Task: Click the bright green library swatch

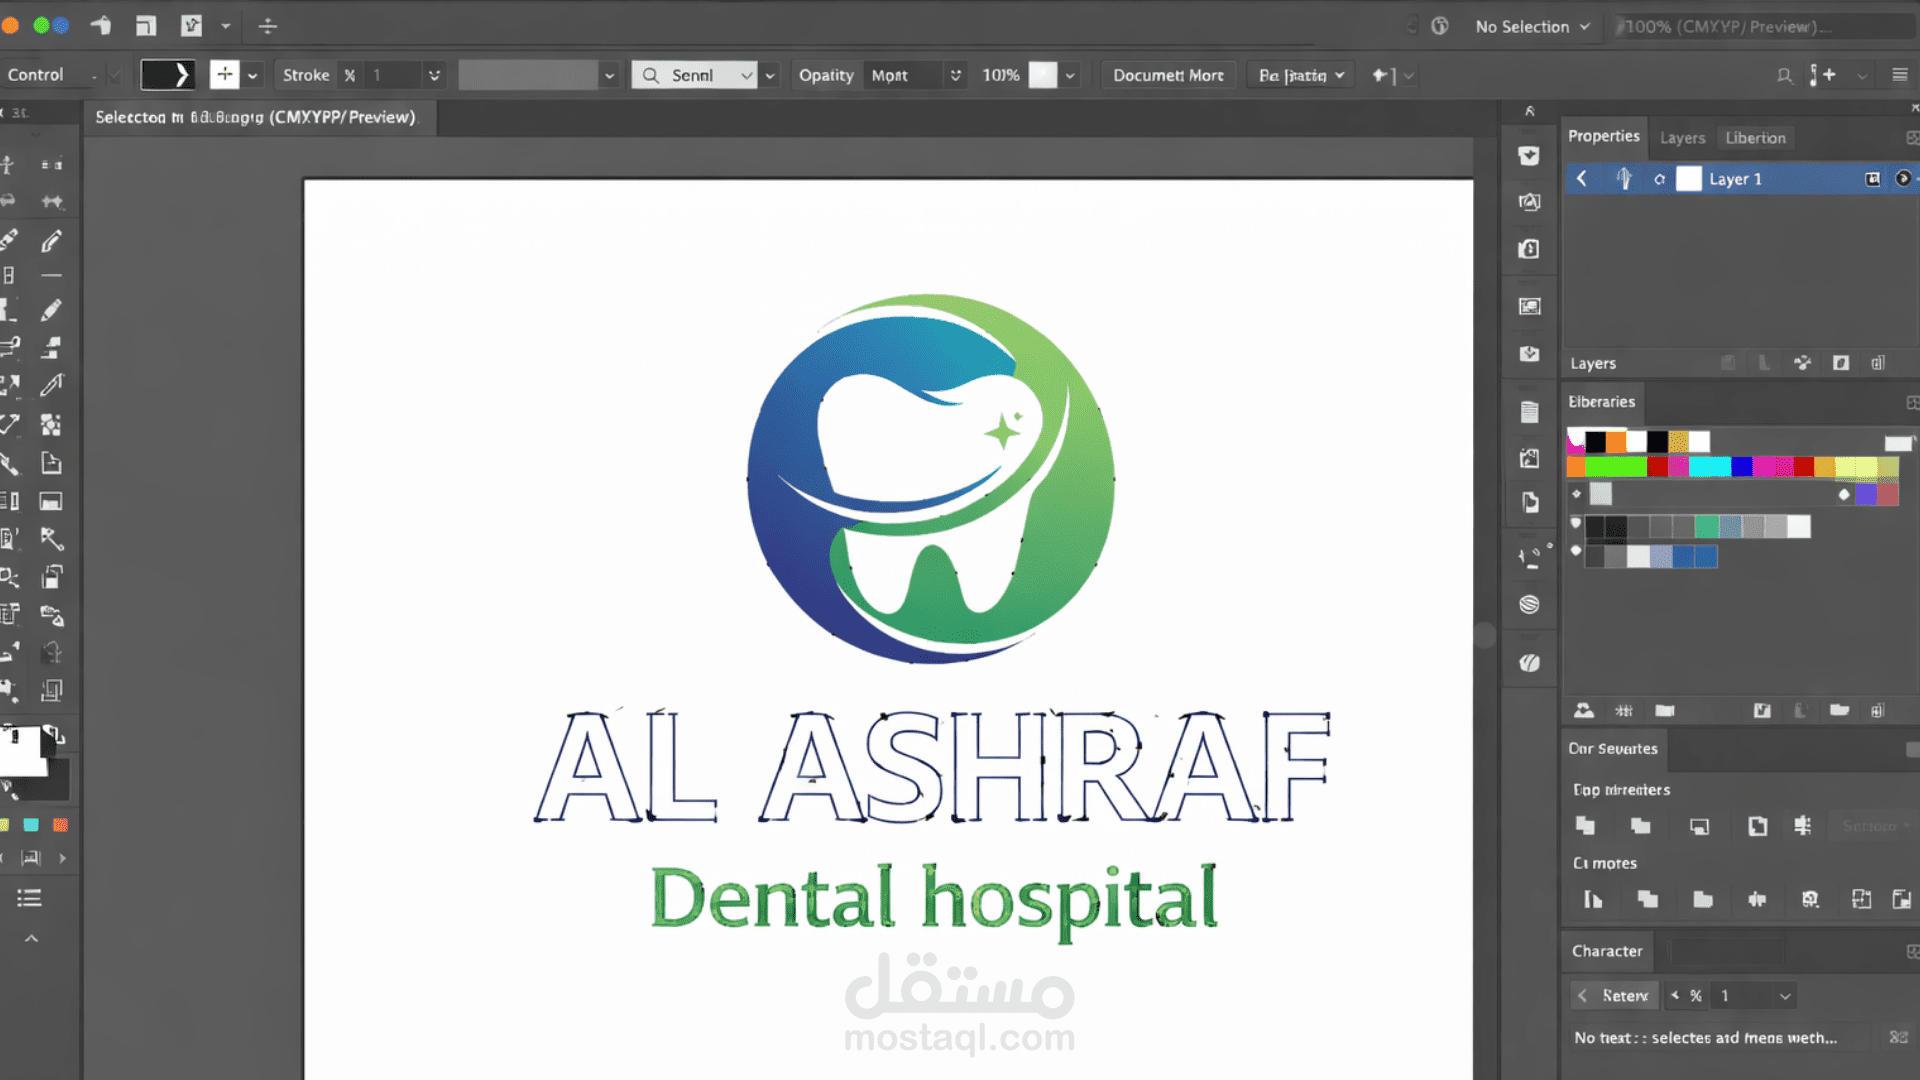Action: (x=1615, y=467)
